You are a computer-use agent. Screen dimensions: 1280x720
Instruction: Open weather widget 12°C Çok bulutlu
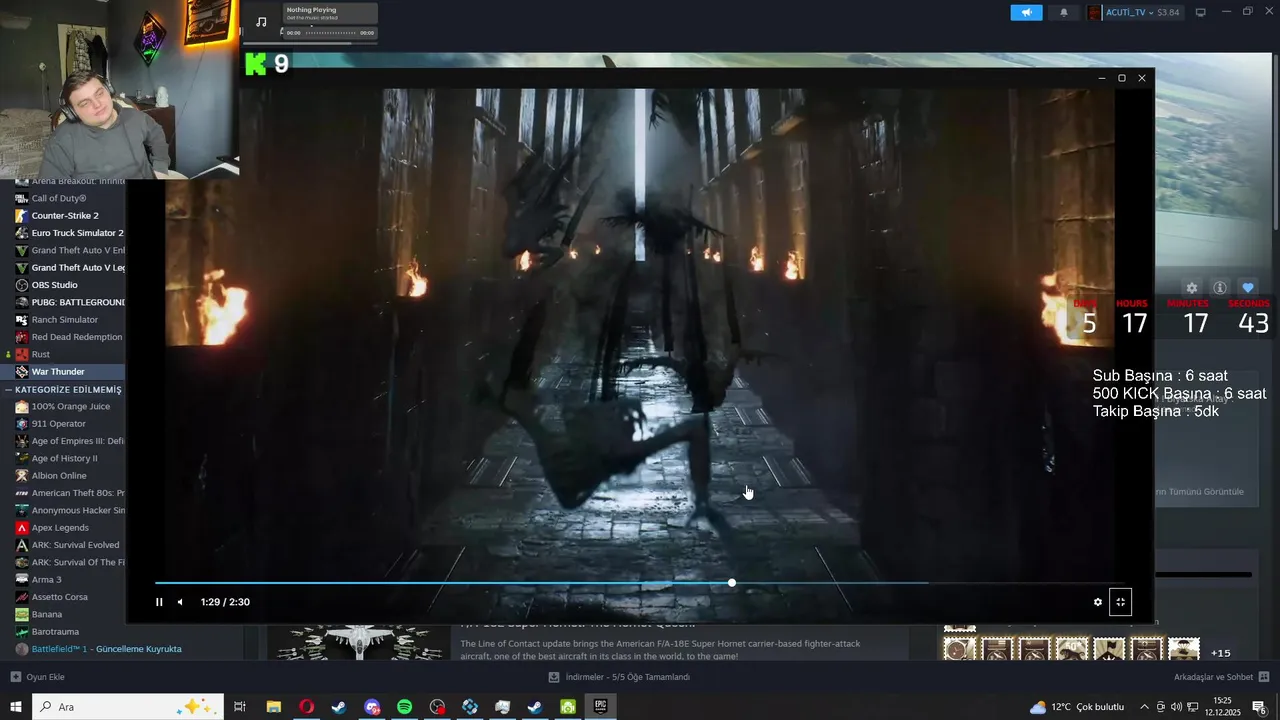(x=1077, y=707)
